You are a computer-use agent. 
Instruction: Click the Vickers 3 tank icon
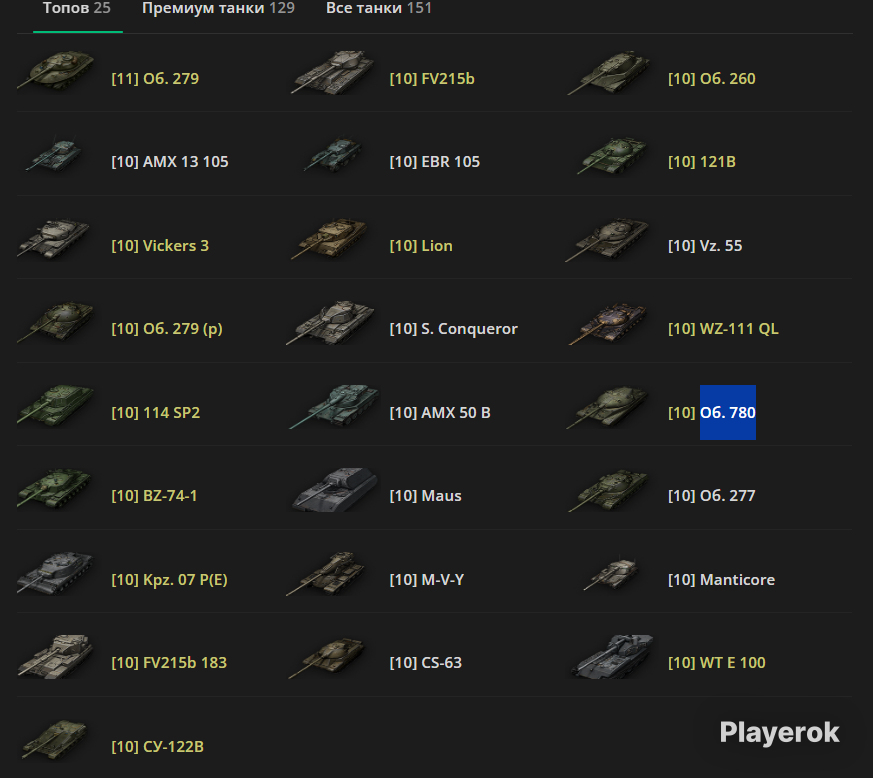point(54,239)
